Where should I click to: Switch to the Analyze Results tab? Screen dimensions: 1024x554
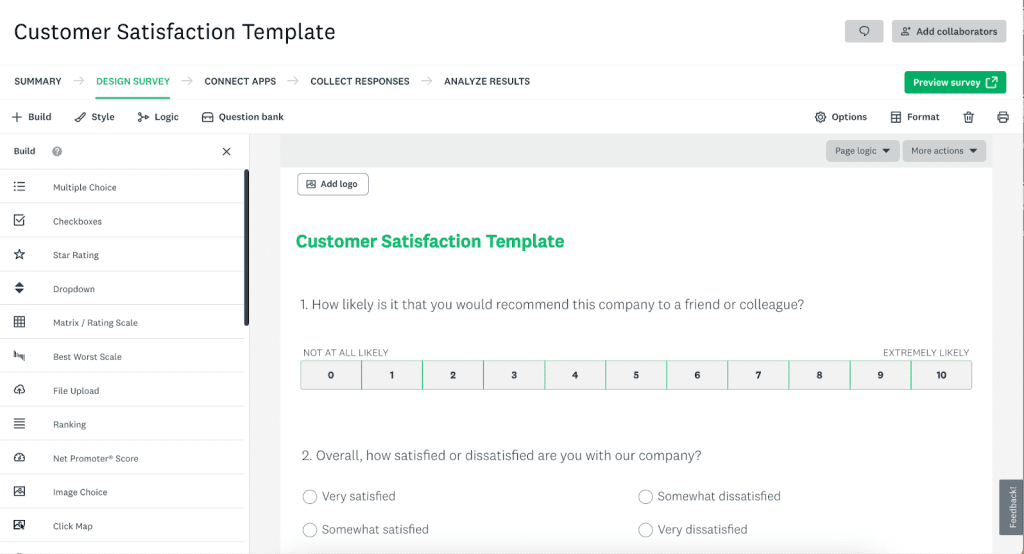487,81
